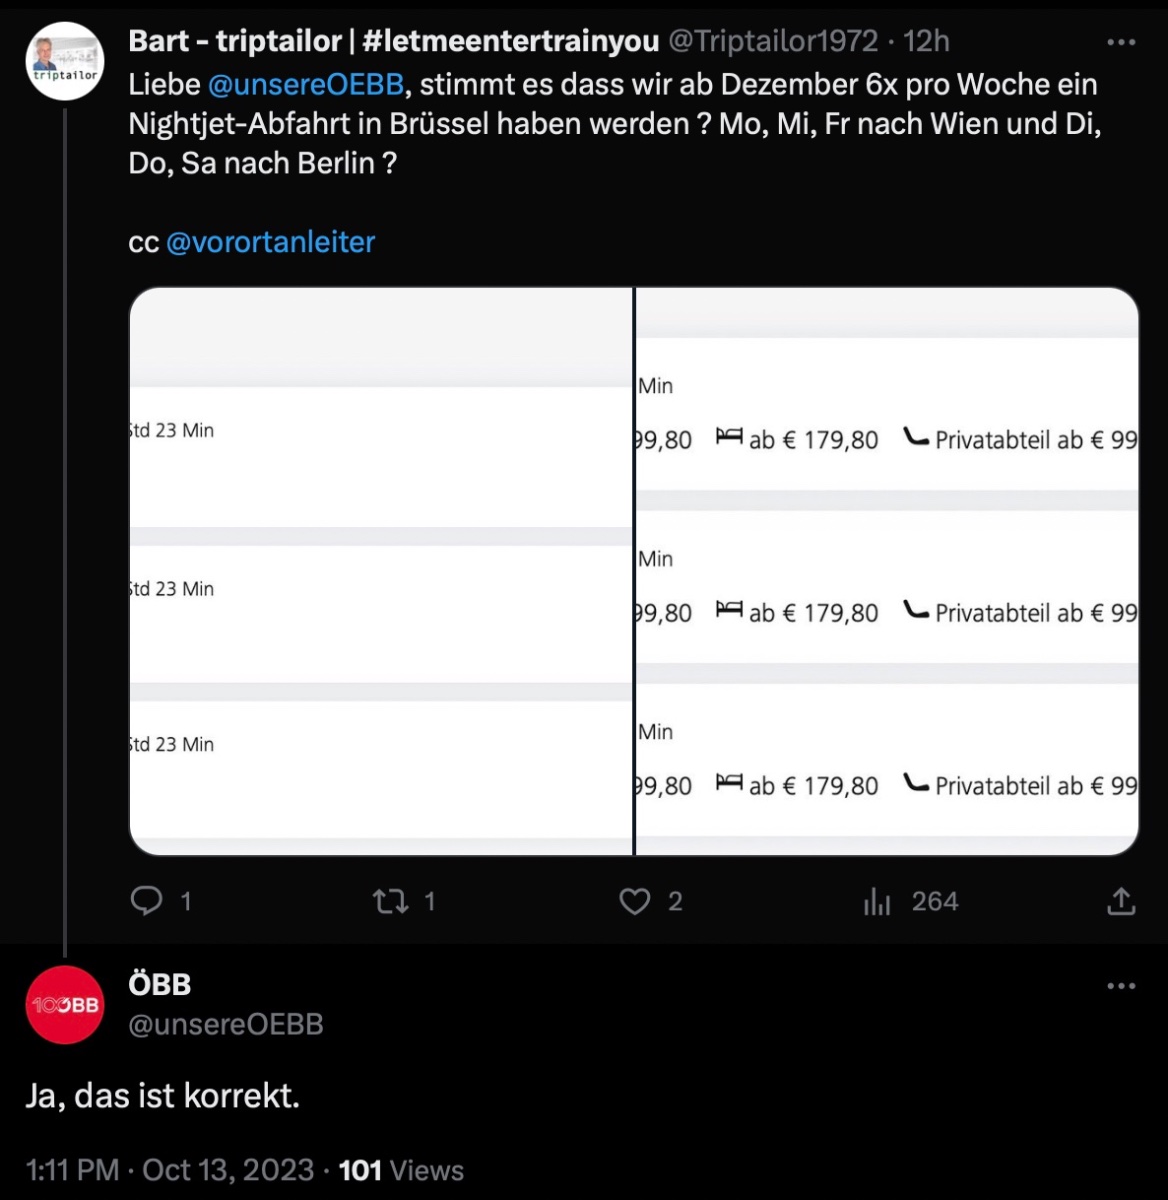Open the @unsereOEBB mention link
This screenshot has height=1200, width=1168.
(x=306, y=84)
